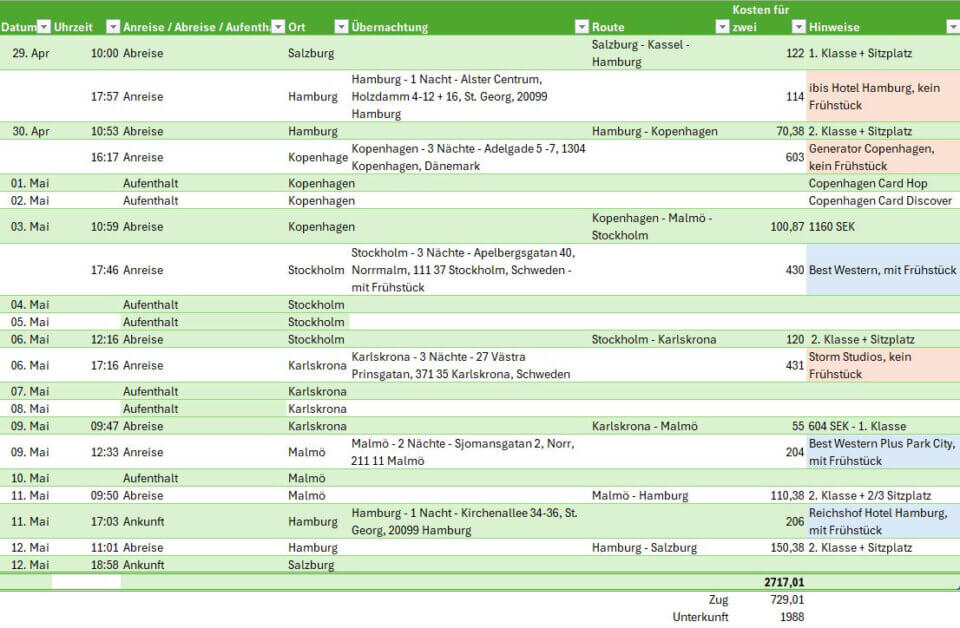960x628 pixels.
Task: Select the Malmö - Hamburg route cell
Action: click(x=660, y=496)
